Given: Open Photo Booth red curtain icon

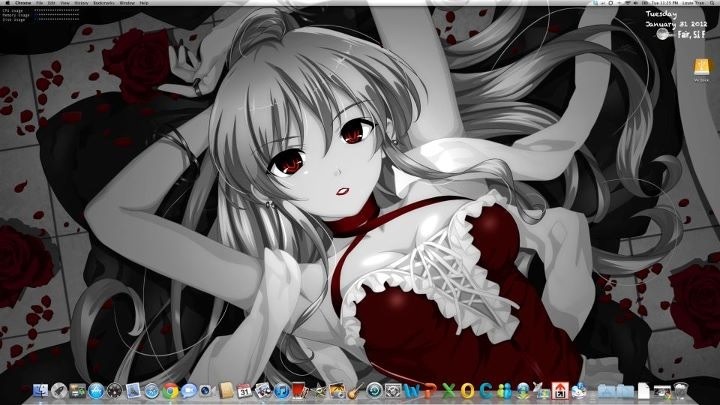Looking at the screenshot, I should tap(299, 390).
